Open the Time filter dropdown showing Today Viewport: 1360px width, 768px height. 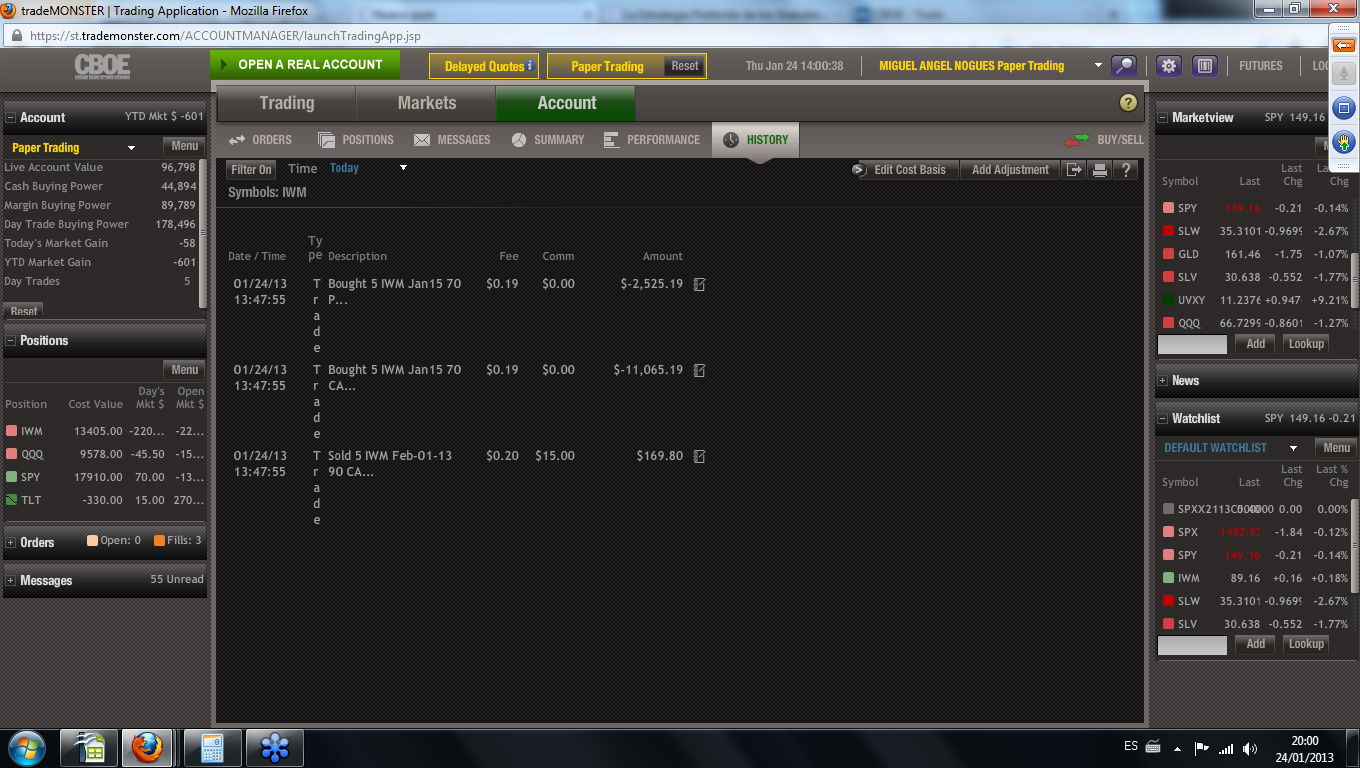pyautogui.click(x=368, y=168)
